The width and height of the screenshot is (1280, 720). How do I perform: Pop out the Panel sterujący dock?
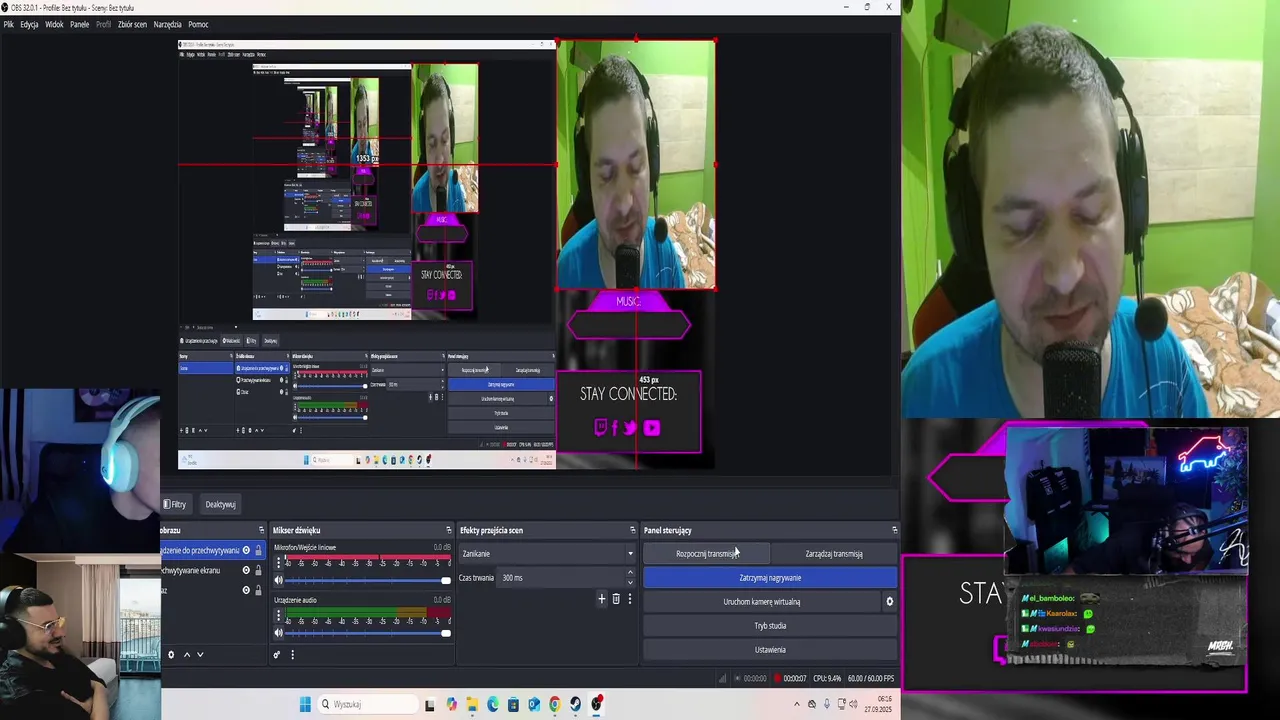tap(894, 530)
